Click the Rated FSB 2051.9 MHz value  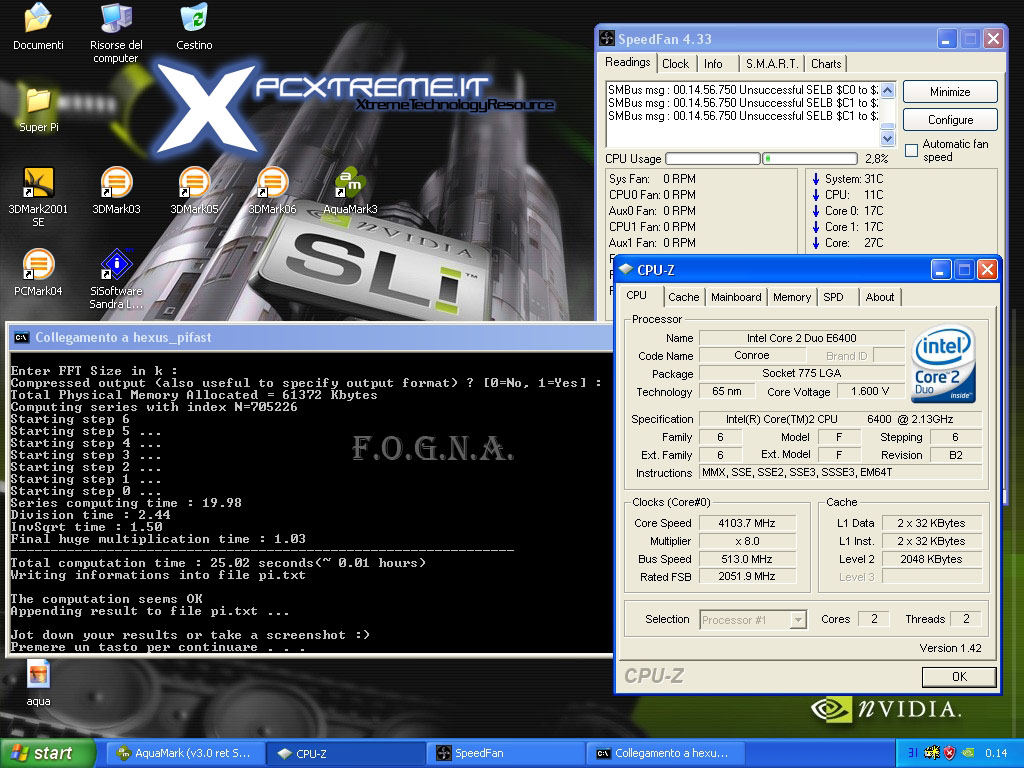pos(747,577)
